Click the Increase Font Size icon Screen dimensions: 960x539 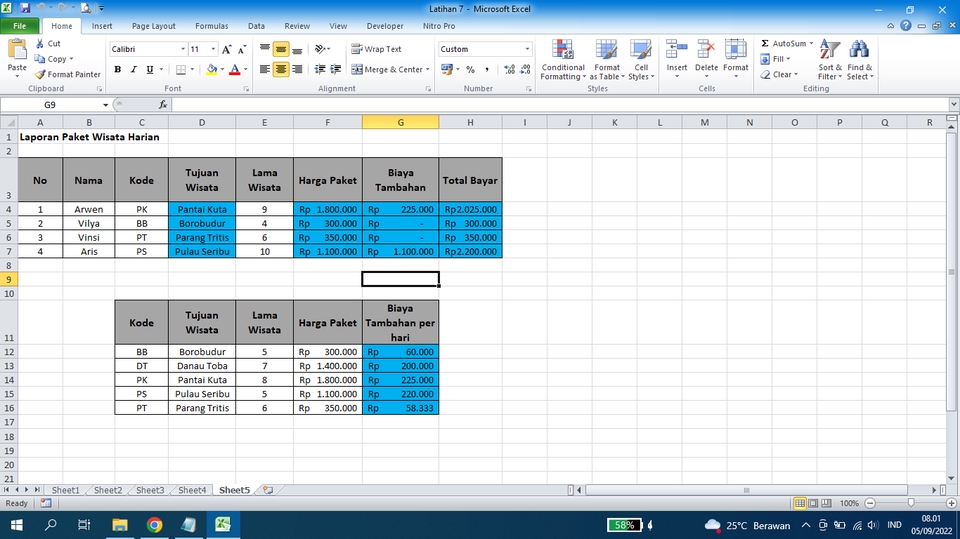[x=227, y=49]
